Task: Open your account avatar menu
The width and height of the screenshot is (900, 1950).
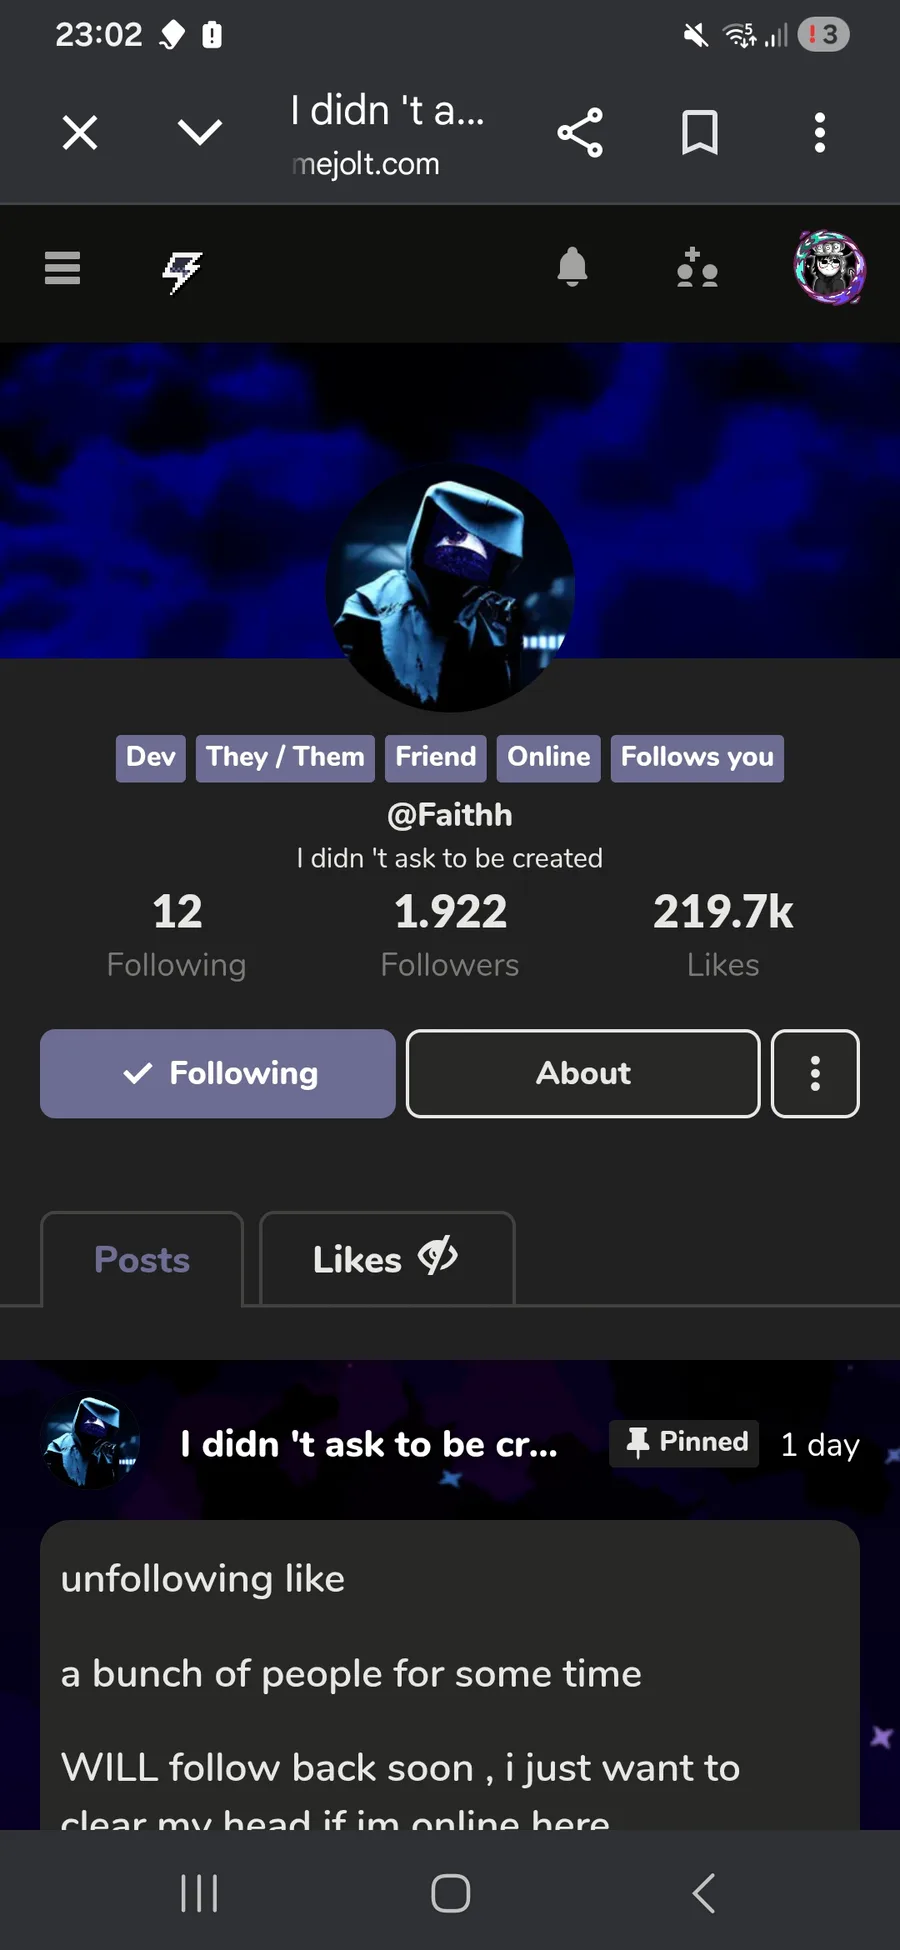Action: pos(829,268)
